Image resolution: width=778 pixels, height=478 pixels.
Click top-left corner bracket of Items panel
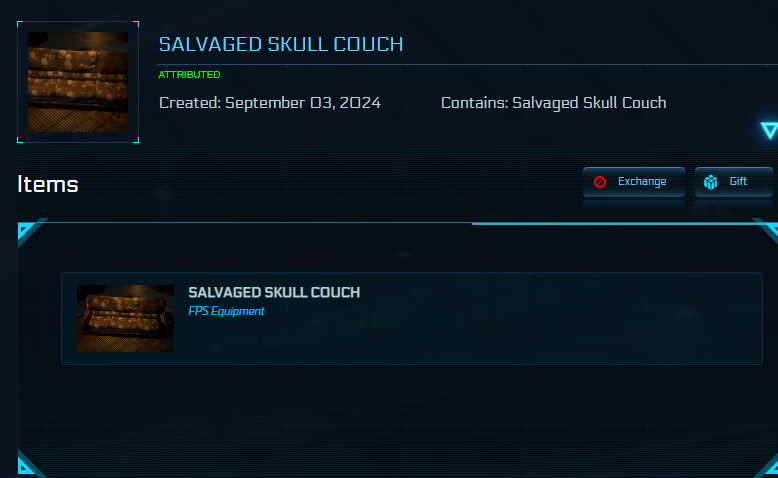point(29,231)
